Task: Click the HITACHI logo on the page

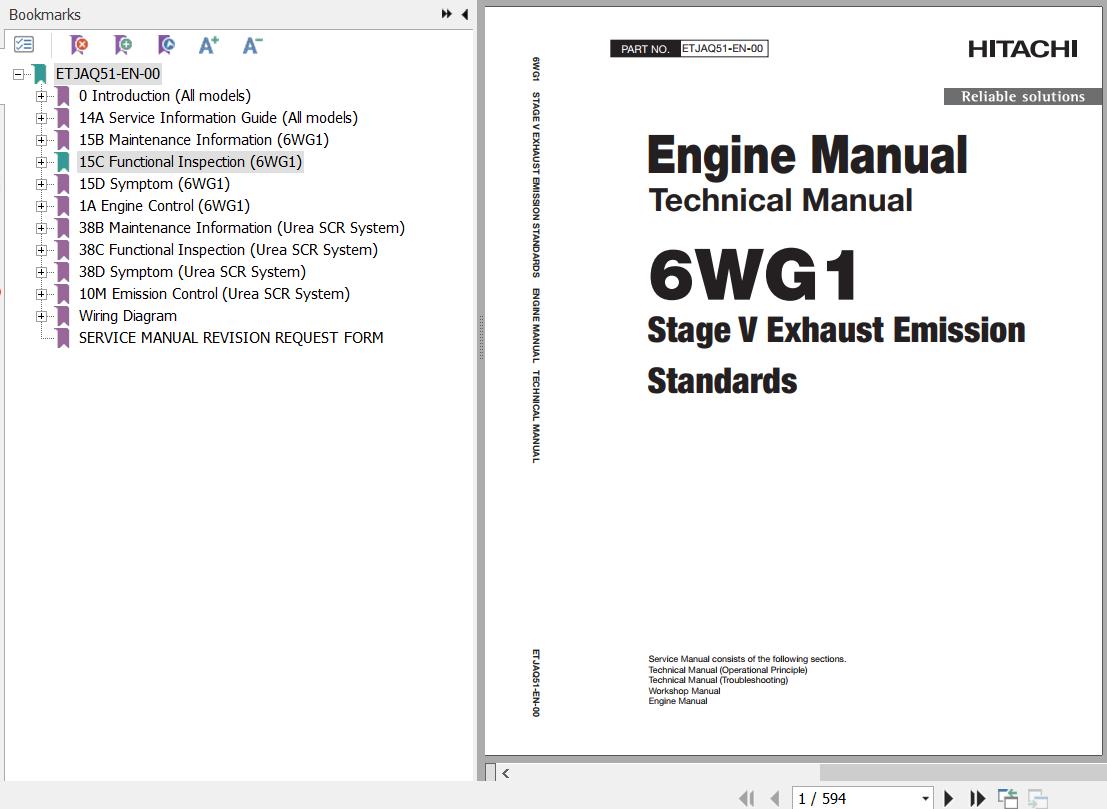Action: tap(1023, 49)
